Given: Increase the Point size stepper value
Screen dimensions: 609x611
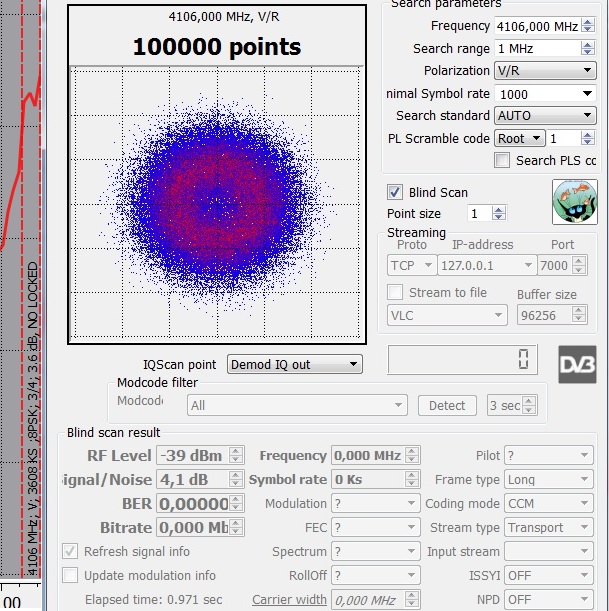Looking at the screenshot, I should pos(499,209).
